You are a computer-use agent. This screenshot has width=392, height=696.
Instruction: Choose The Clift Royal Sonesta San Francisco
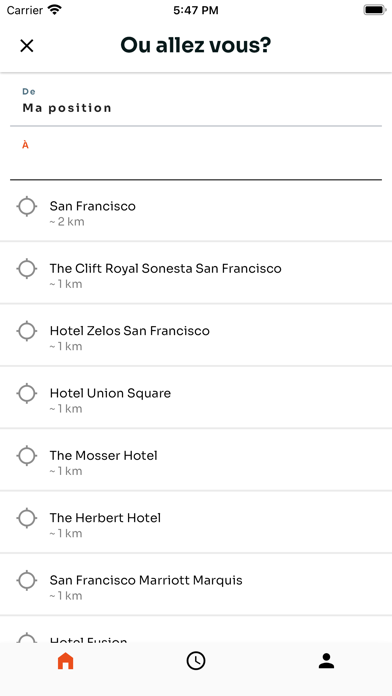[x=196, y=273]
